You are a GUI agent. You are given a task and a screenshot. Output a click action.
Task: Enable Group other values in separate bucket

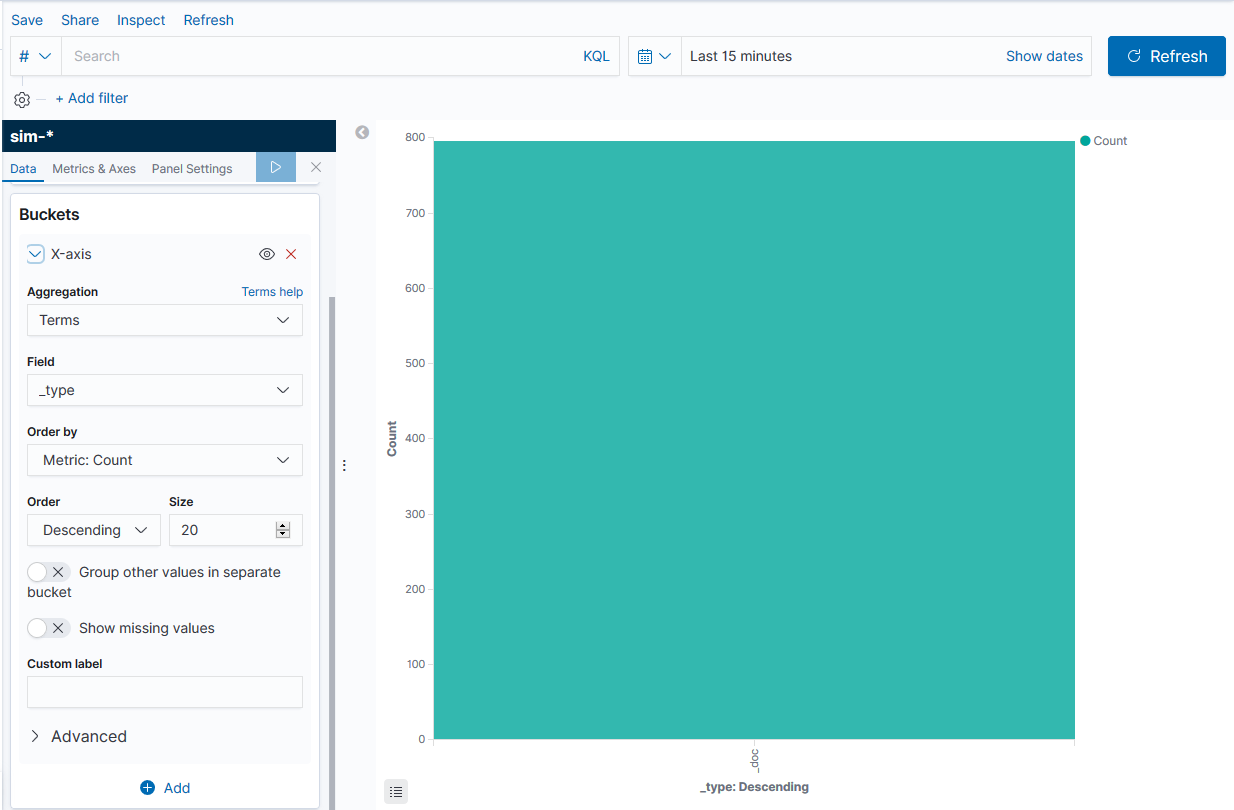pyautogui.click(x=47, y=572)
